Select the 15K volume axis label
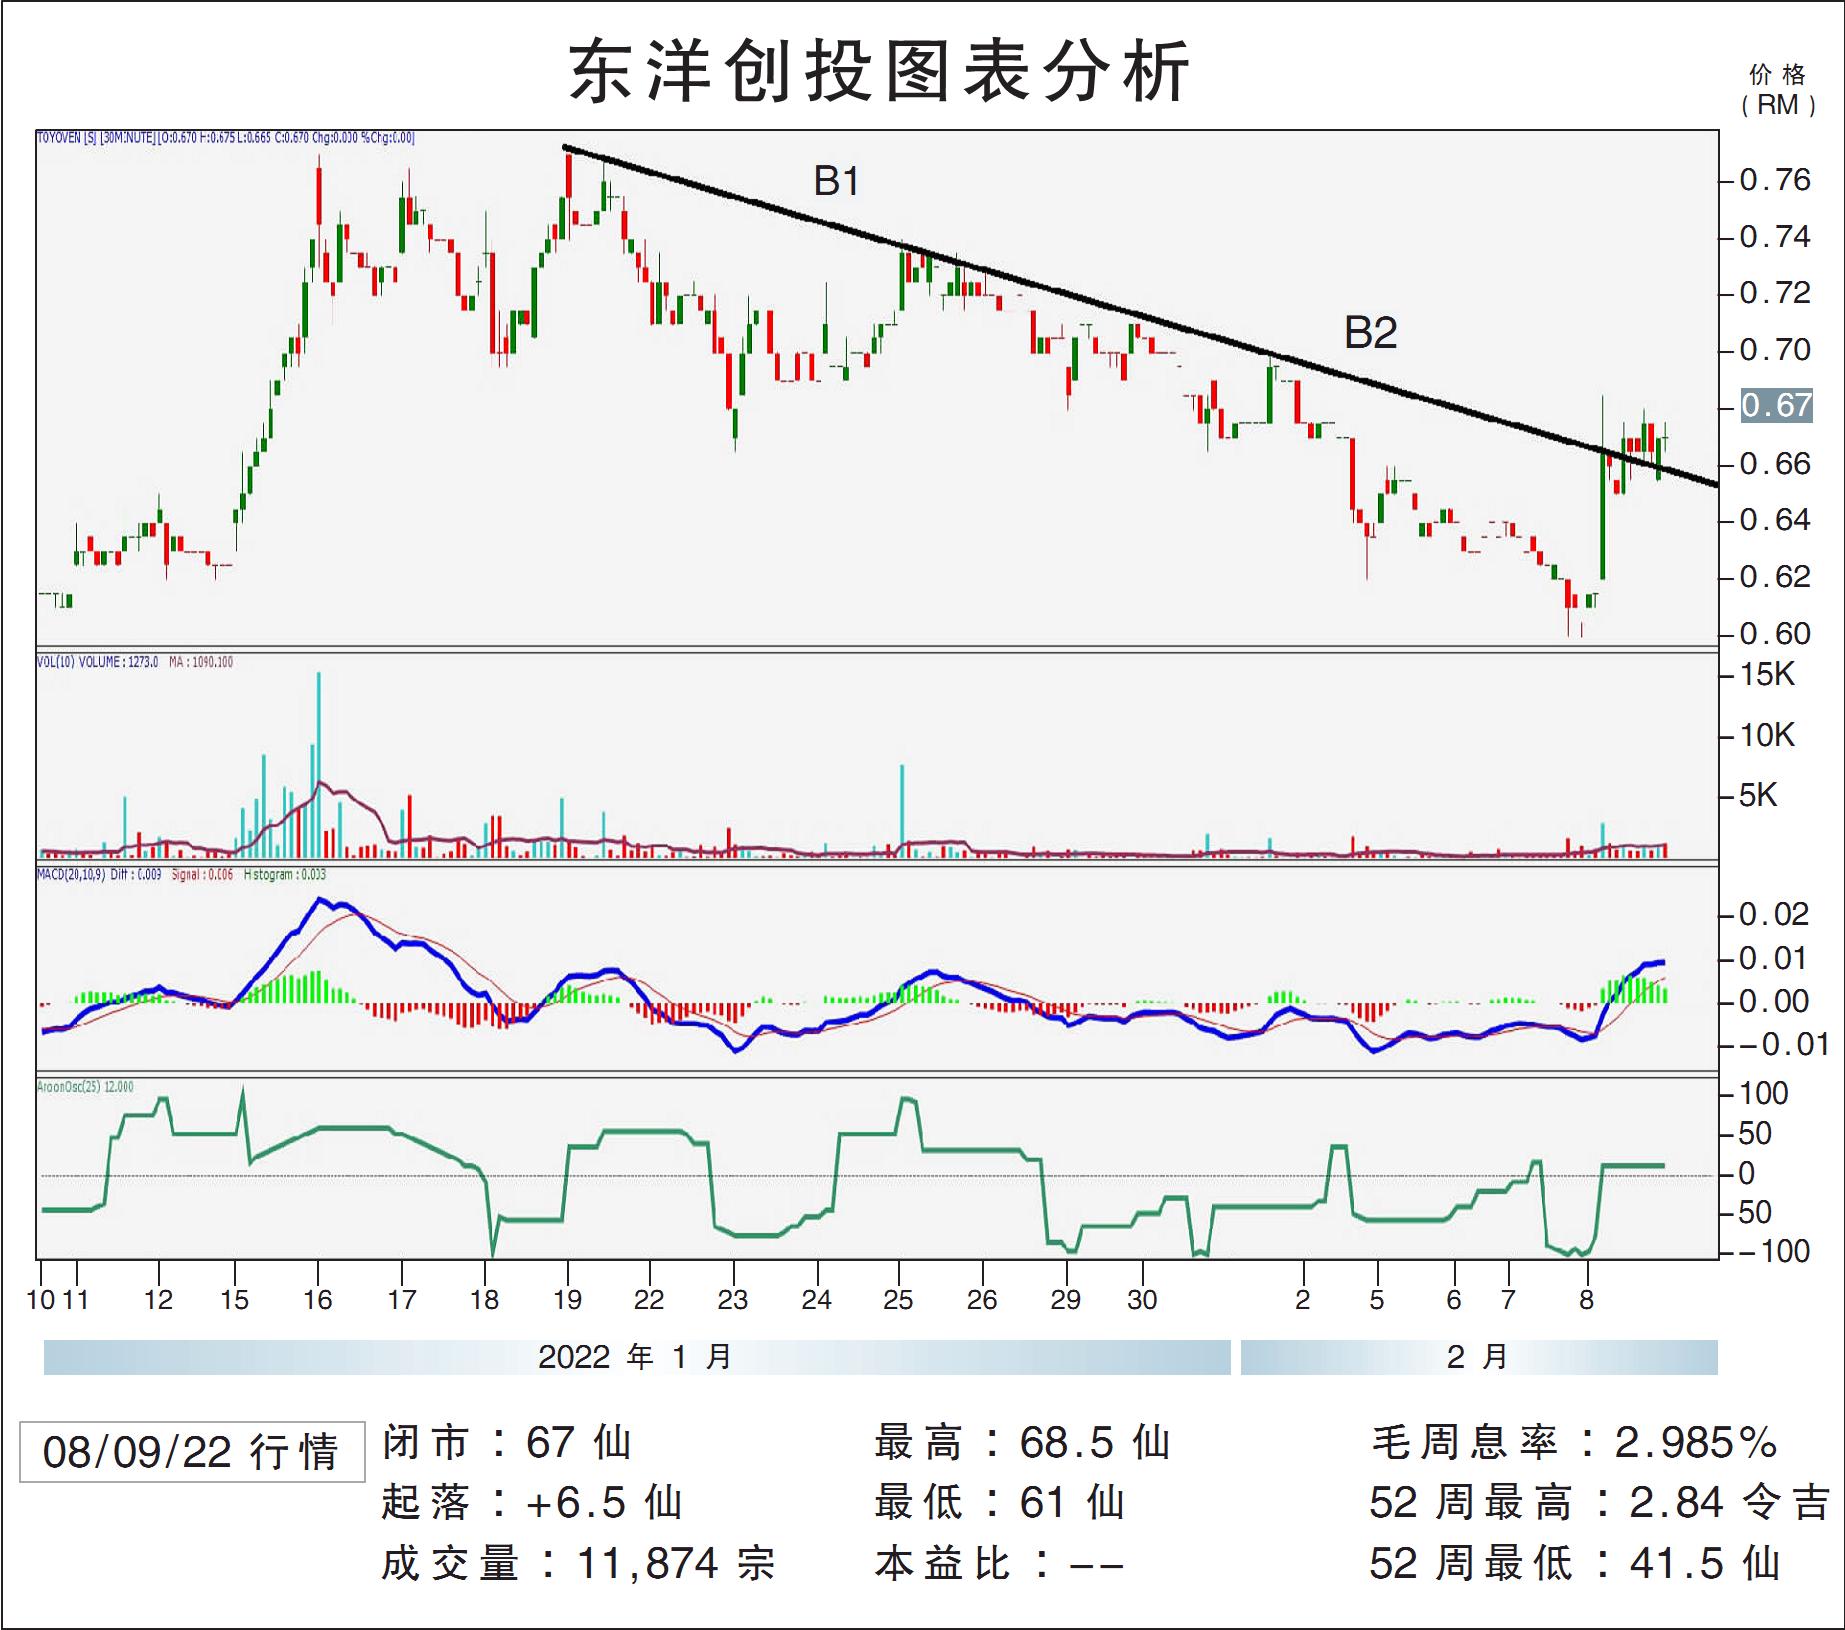Viewport: 1845px width, 1630px height. 1767,675
